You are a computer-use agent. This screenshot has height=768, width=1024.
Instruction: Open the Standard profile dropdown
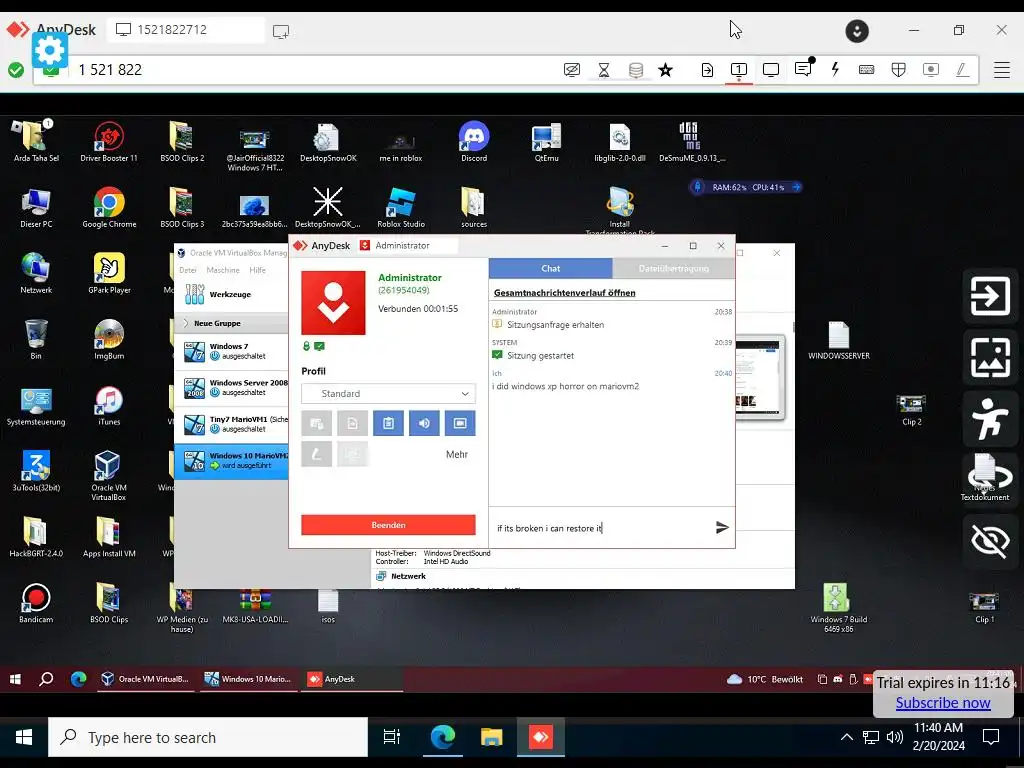389,393
